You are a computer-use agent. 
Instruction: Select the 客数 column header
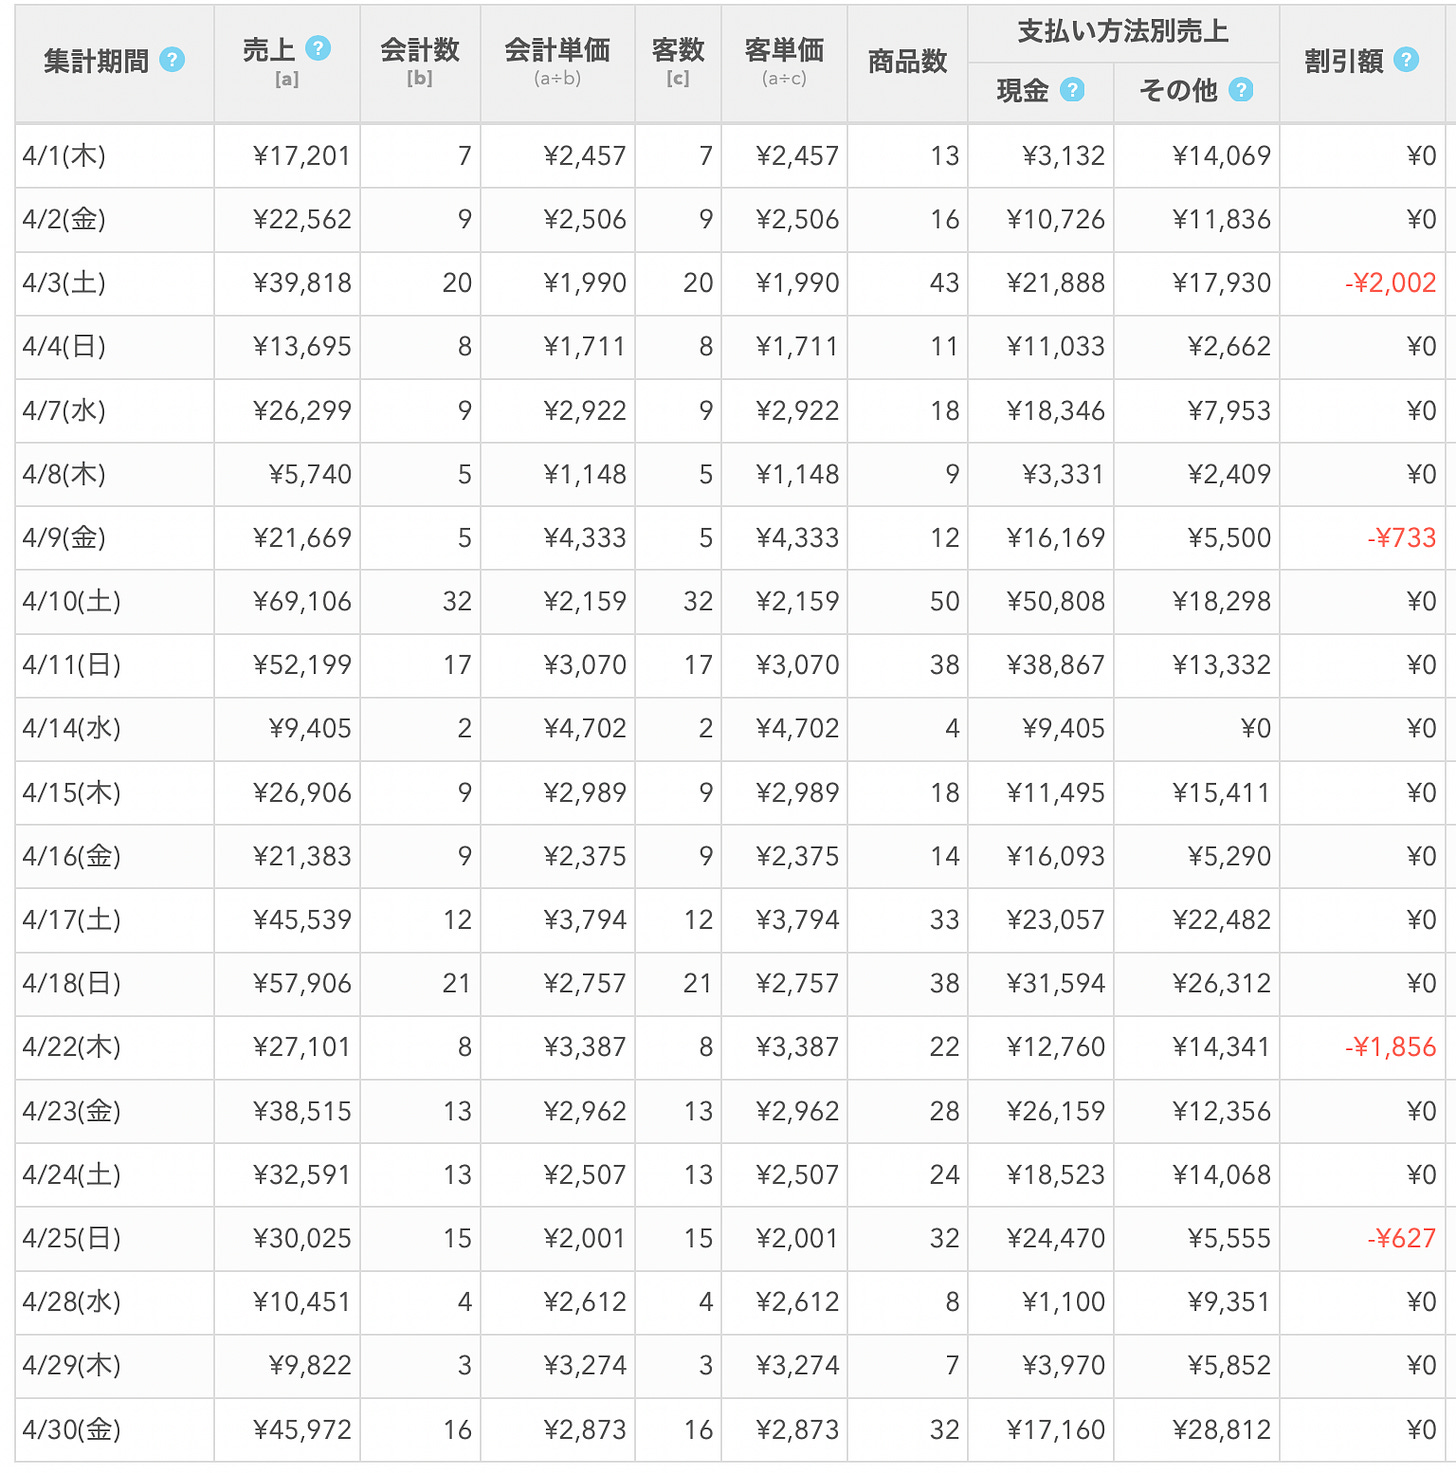(678, 62)
